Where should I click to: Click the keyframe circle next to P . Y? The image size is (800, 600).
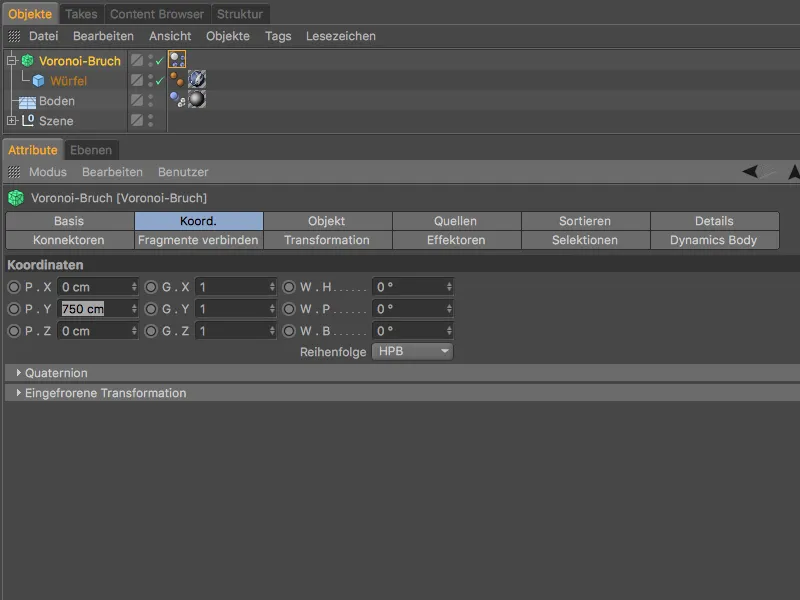click(x=14, y=309)
